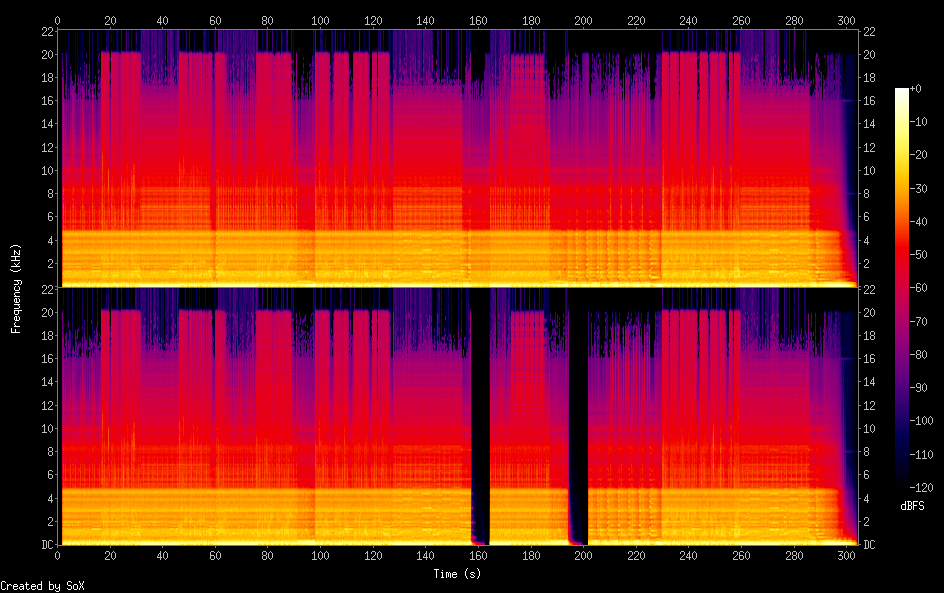Screen dimensions: 944x593
Task: Click the "DC" label on the left frequency axis
Action: [45, 545]
